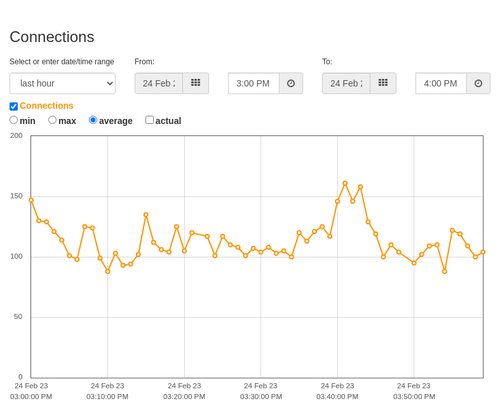Click the first data point at 03:00 PM
The image size is (500, 403).
(31, 200)
